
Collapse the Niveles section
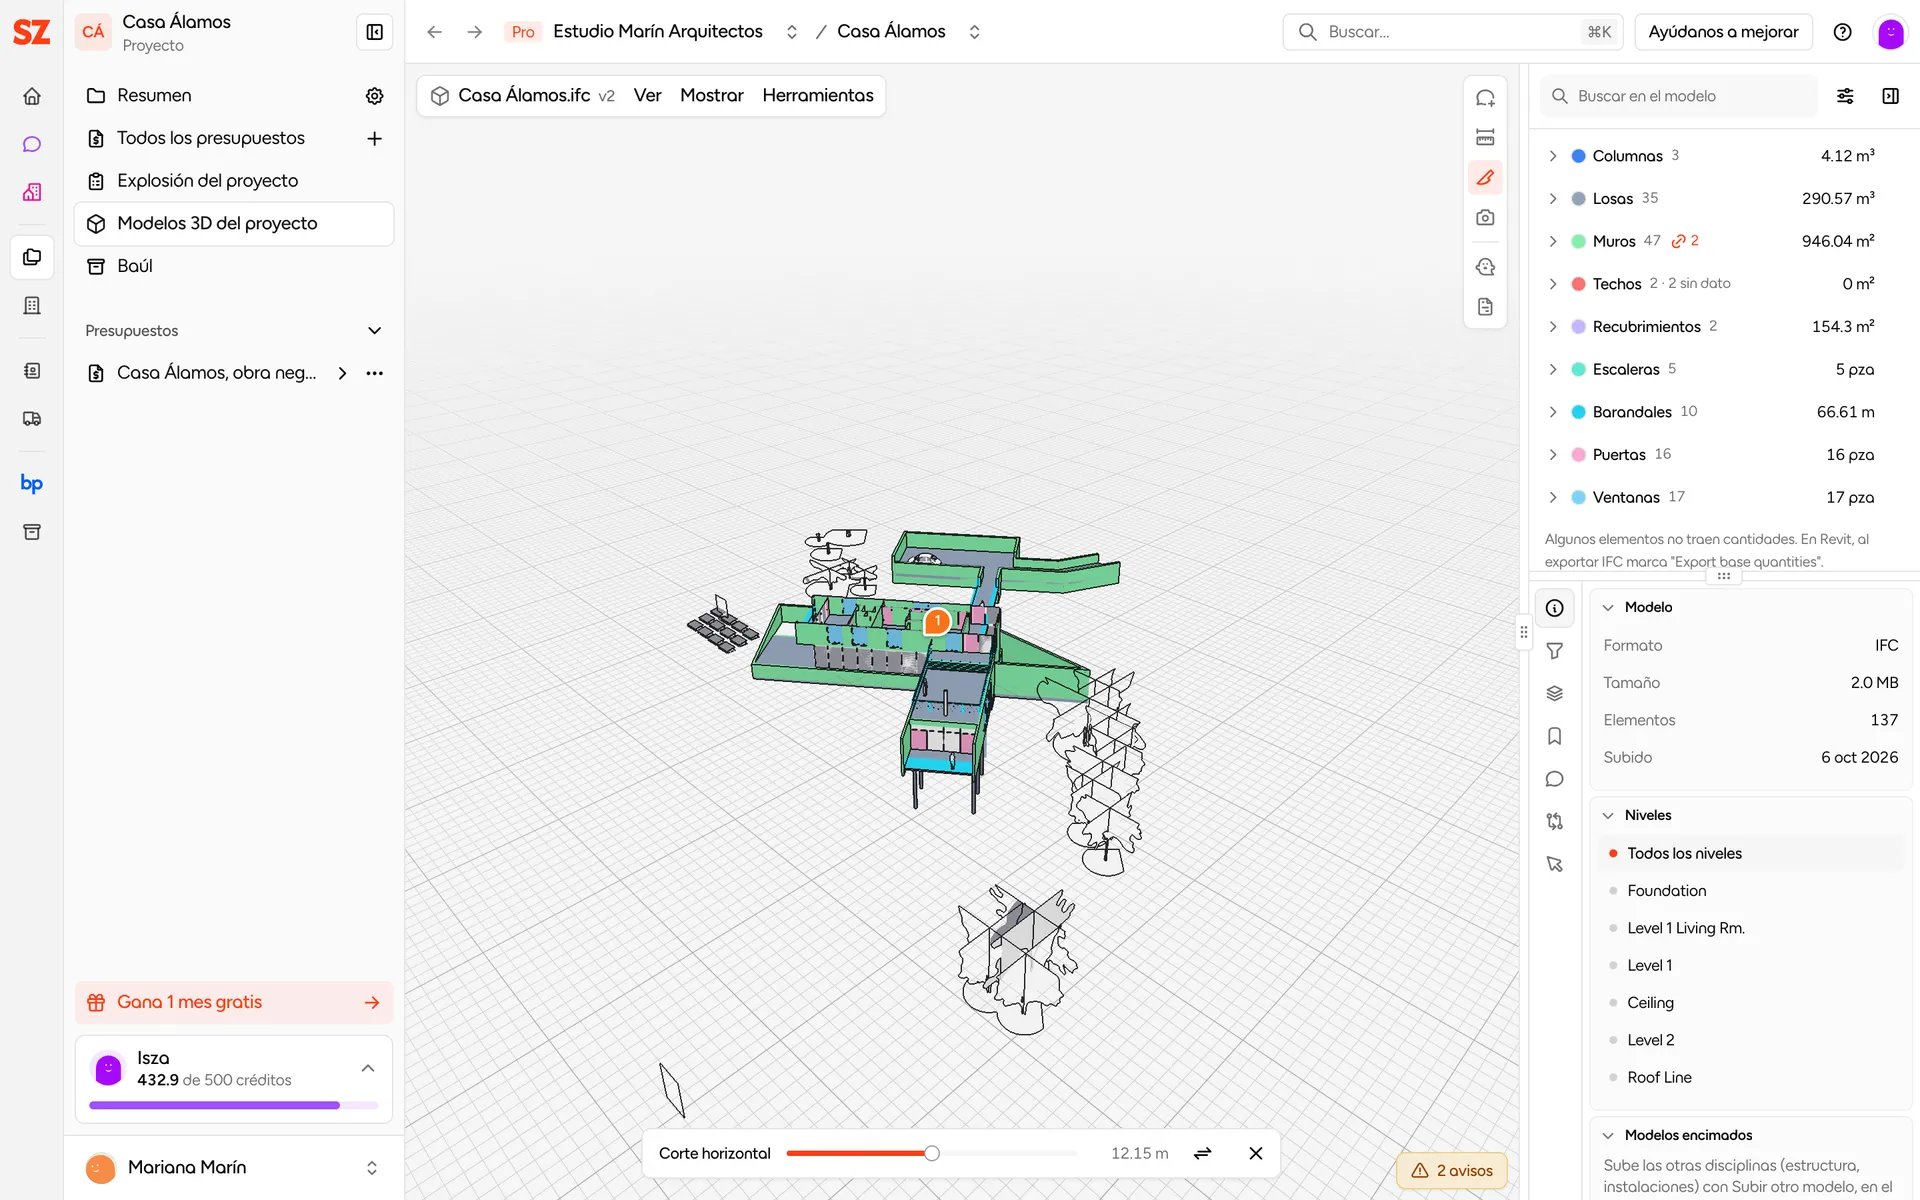click(x=1608, y=816)
